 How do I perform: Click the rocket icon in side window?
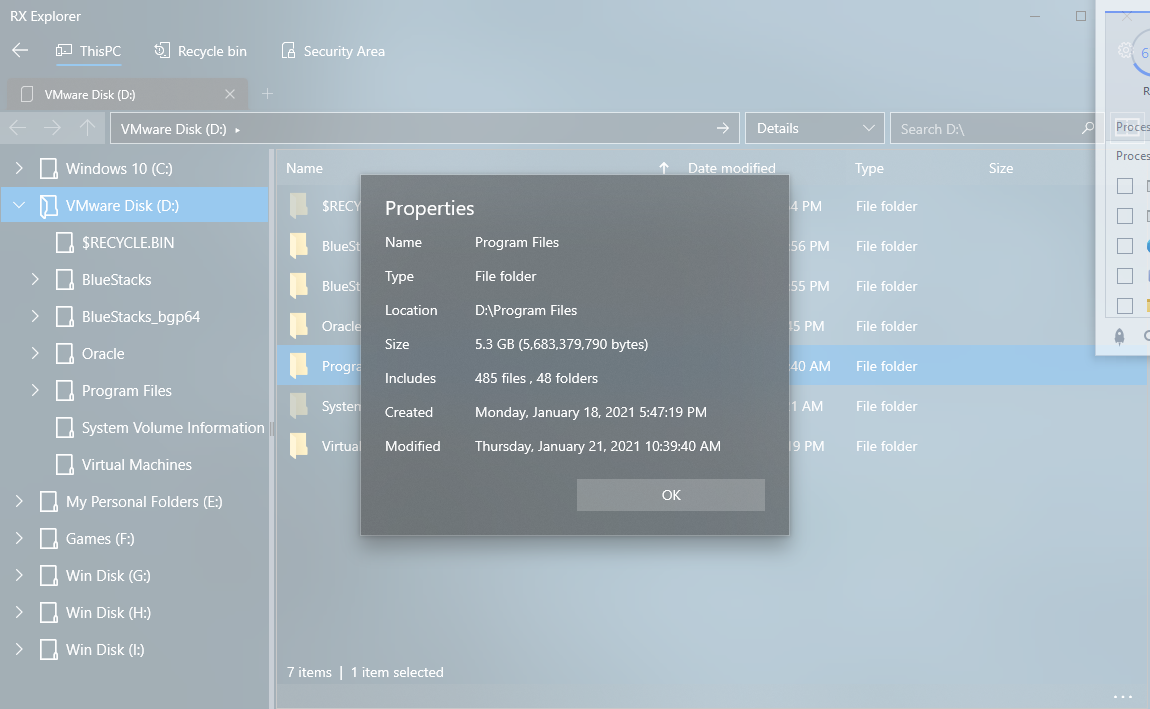(1119, 336)
